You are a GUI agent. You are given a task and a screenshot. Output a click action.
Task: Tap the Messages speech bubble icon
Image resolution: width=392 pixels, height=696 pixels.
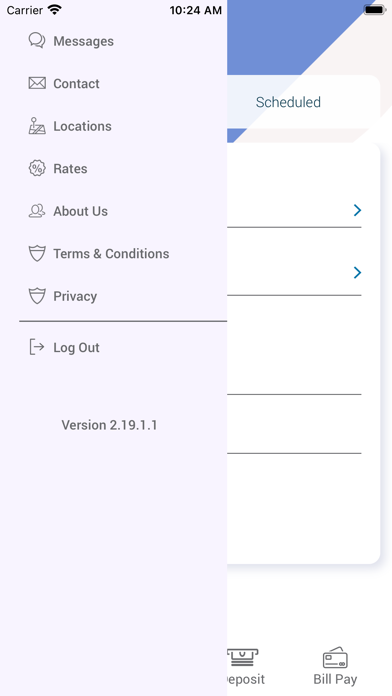tap(37, 40)
